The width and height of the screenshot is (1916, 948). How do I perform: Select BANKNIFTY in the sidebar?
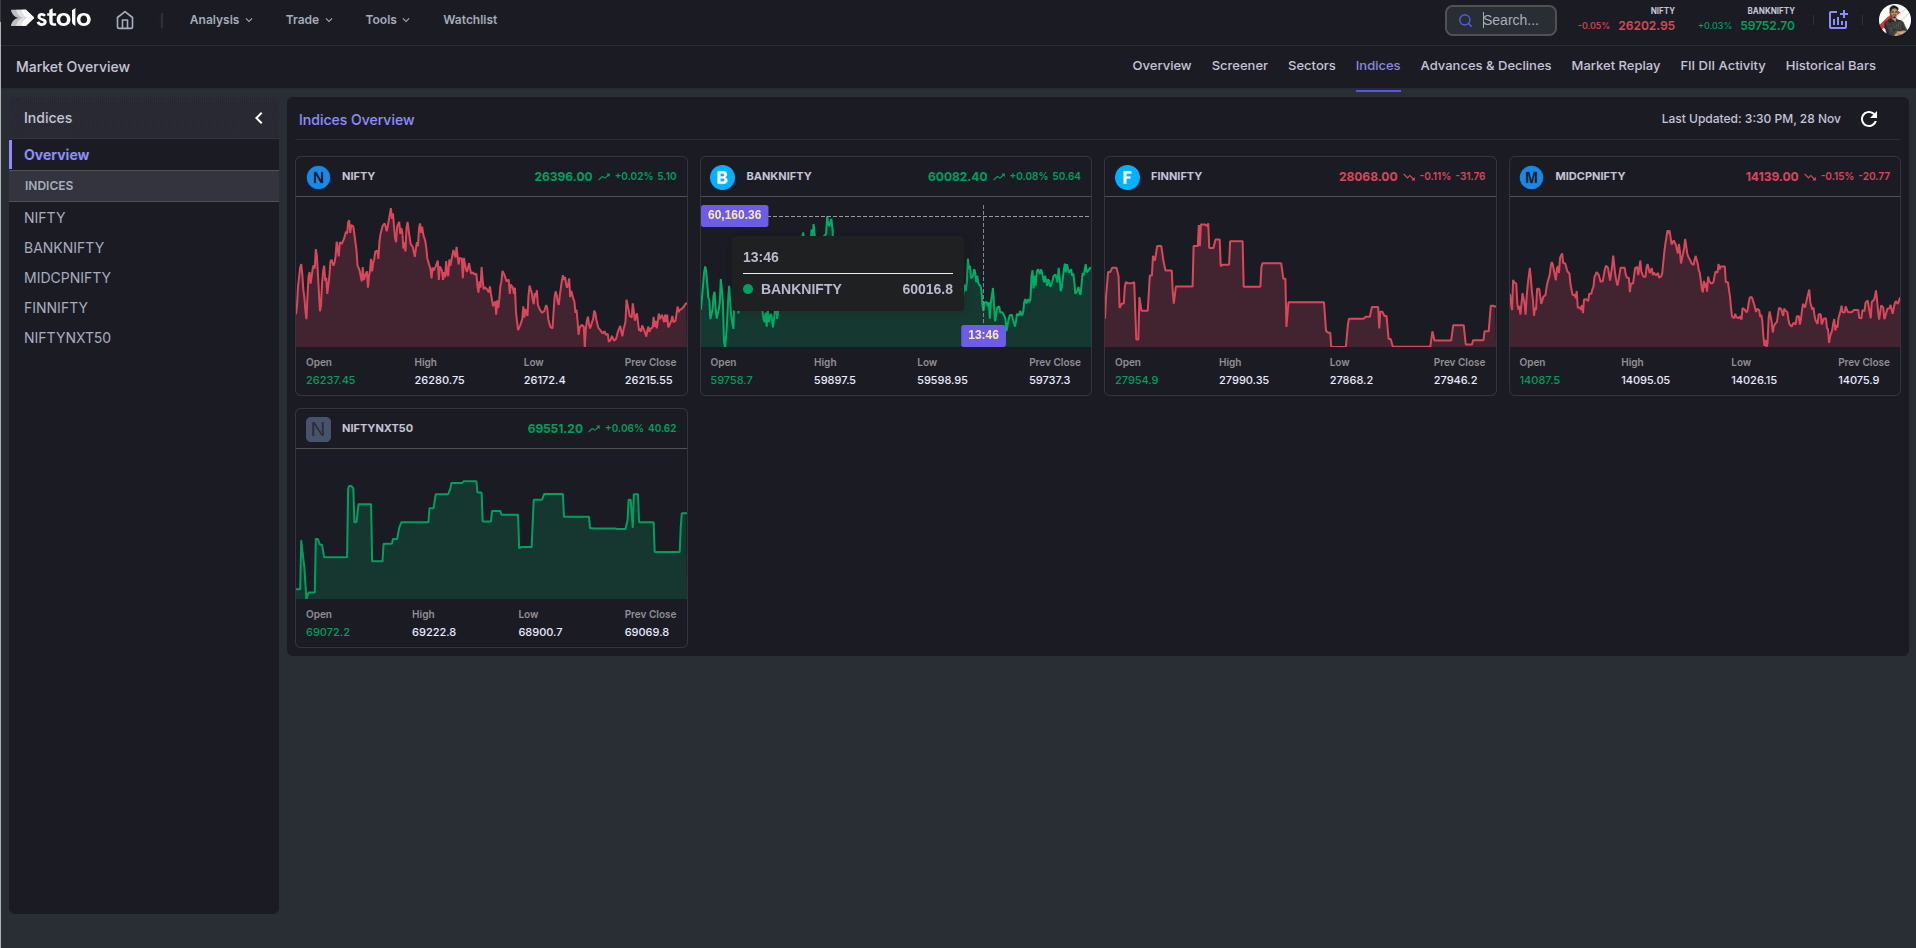point(64,247)
